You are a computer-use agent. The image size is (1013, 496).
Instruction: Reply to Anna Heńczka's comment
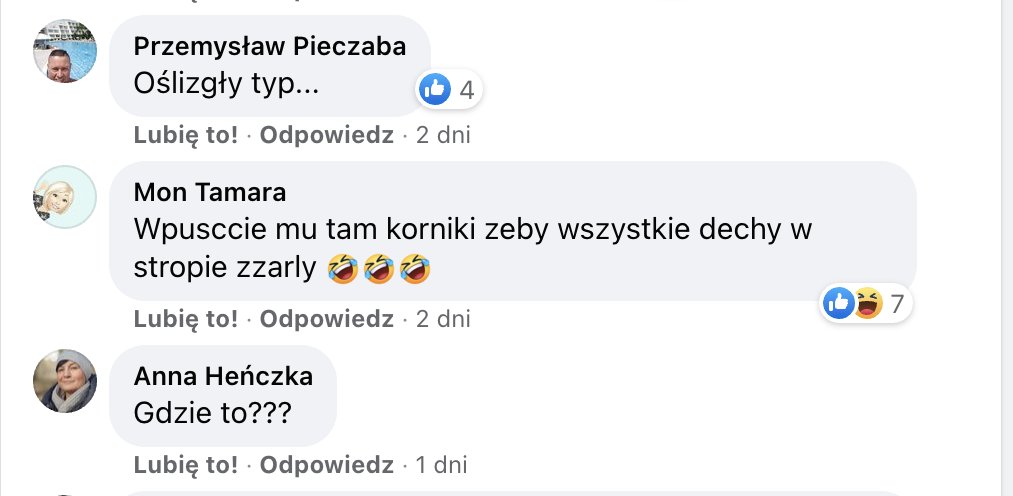click(326, 465)
